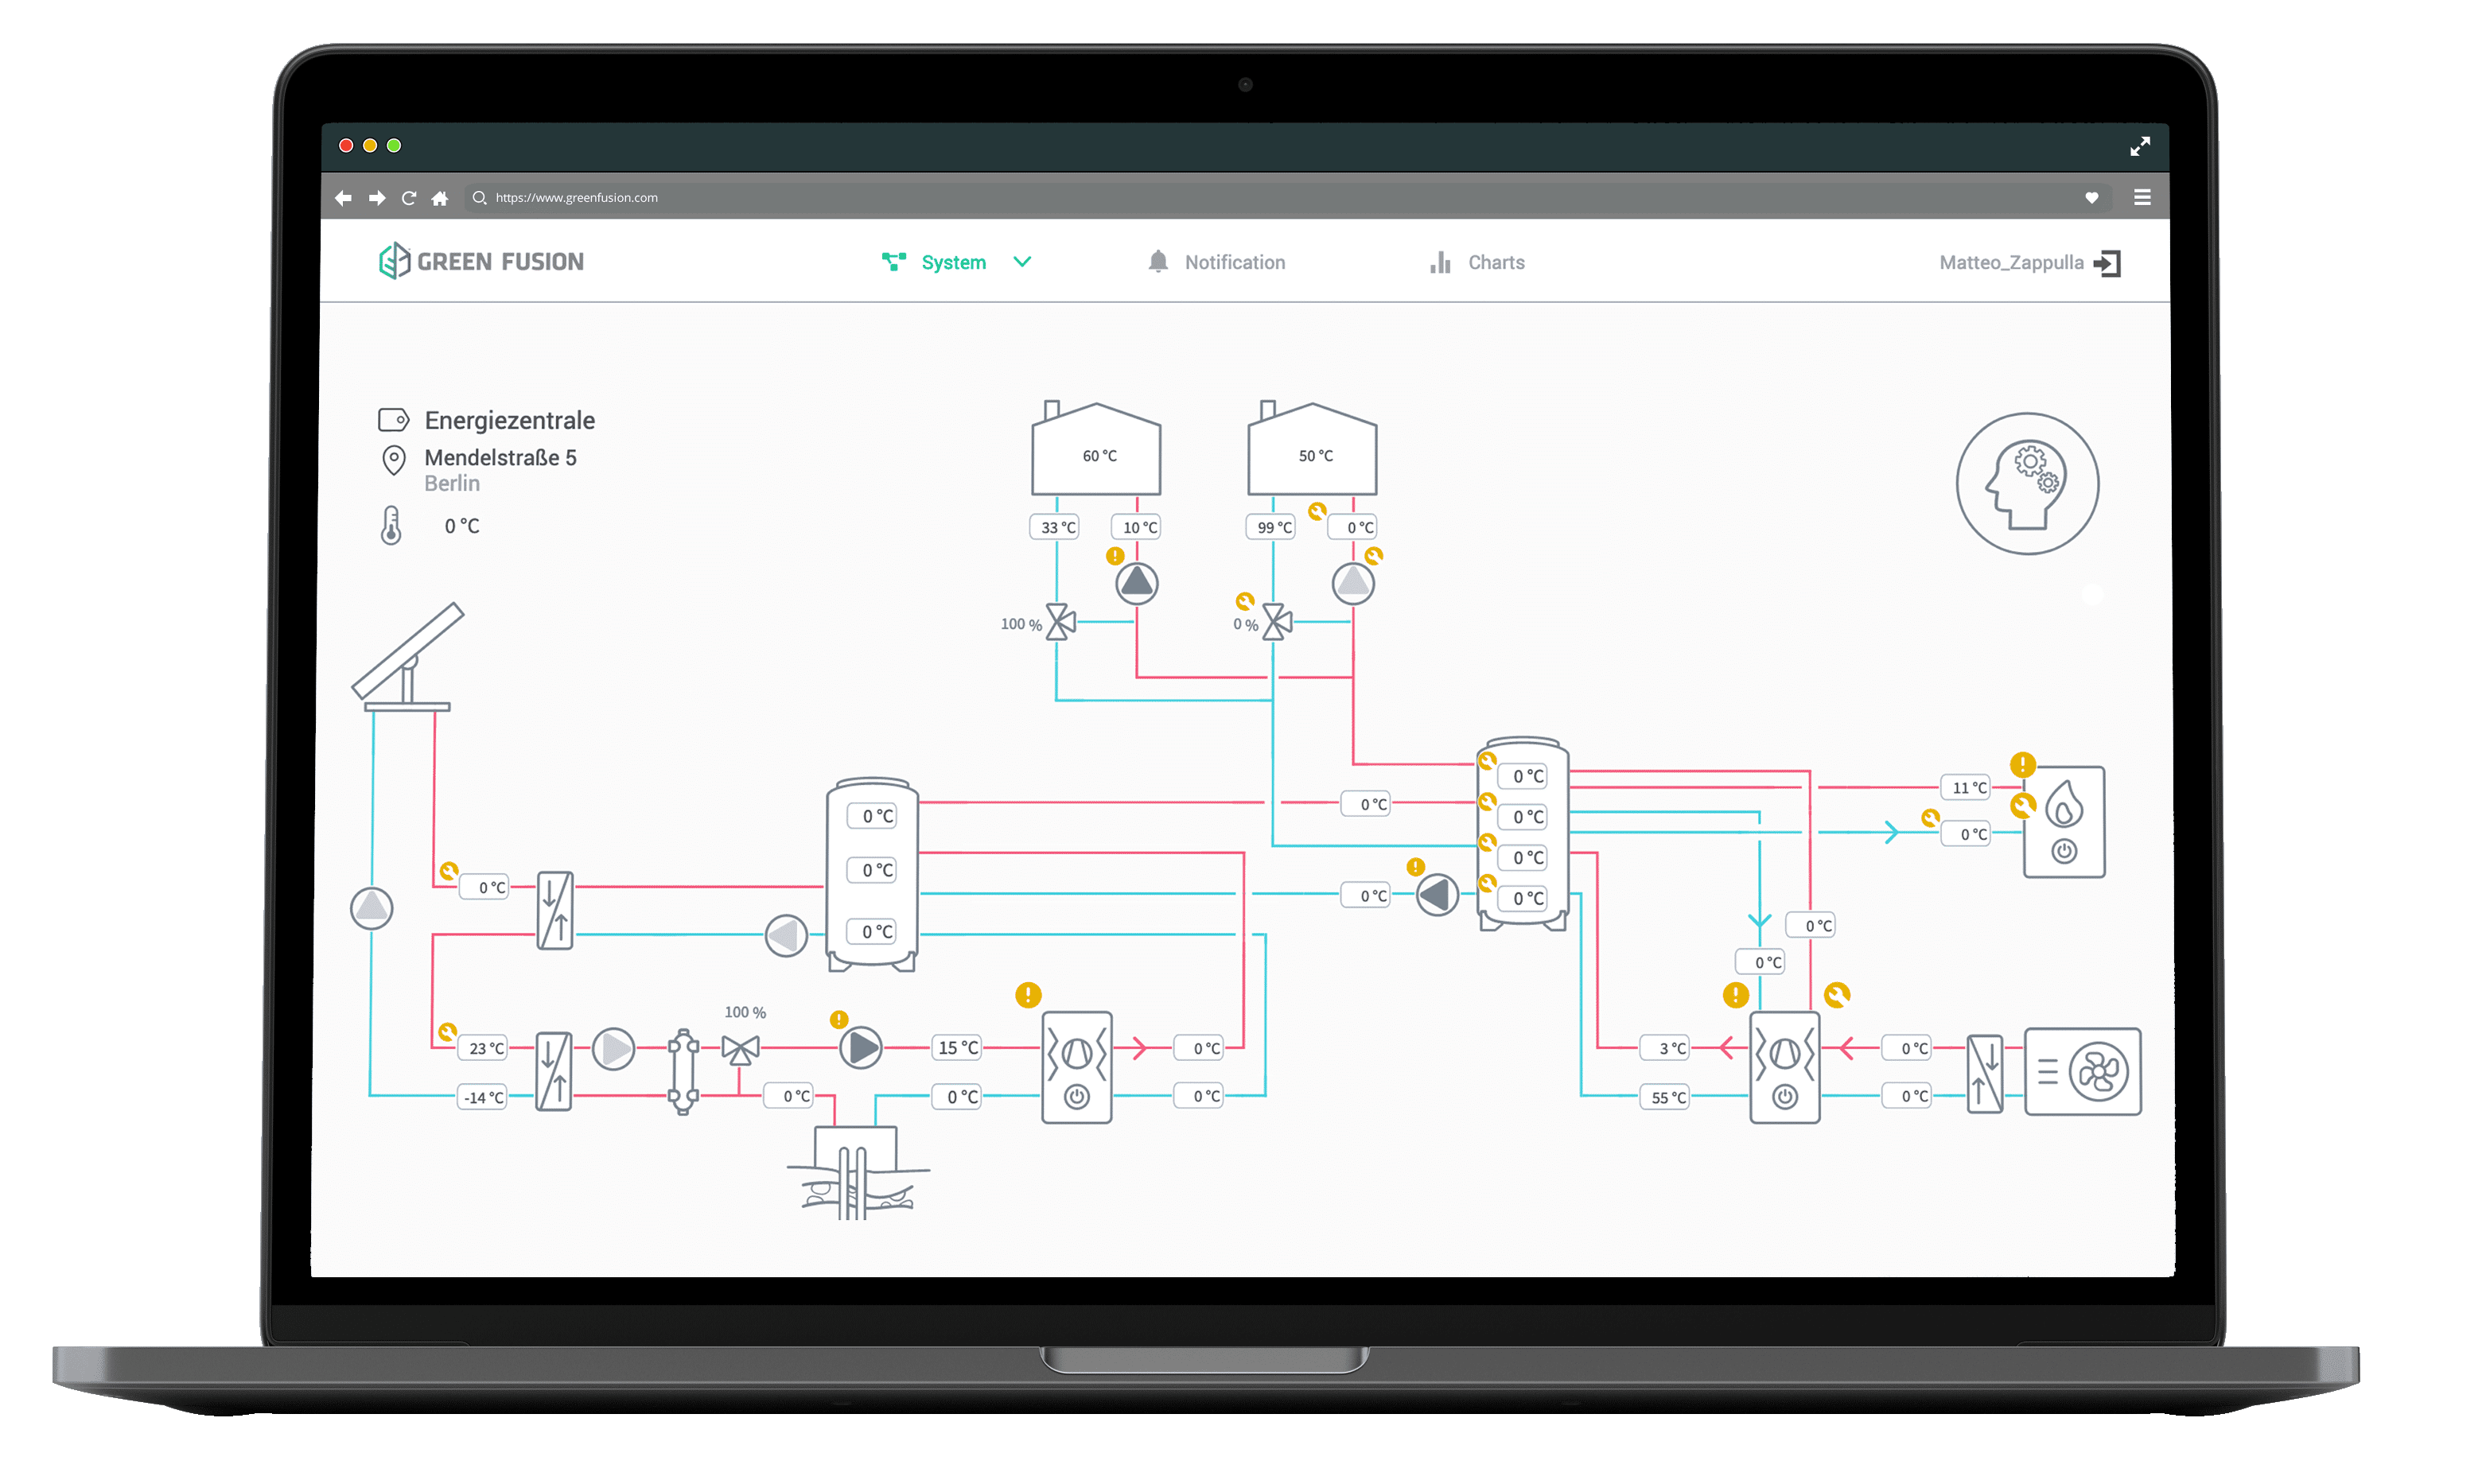
Task: Toggle the gas boiler power button
Action: (2064, 851)
